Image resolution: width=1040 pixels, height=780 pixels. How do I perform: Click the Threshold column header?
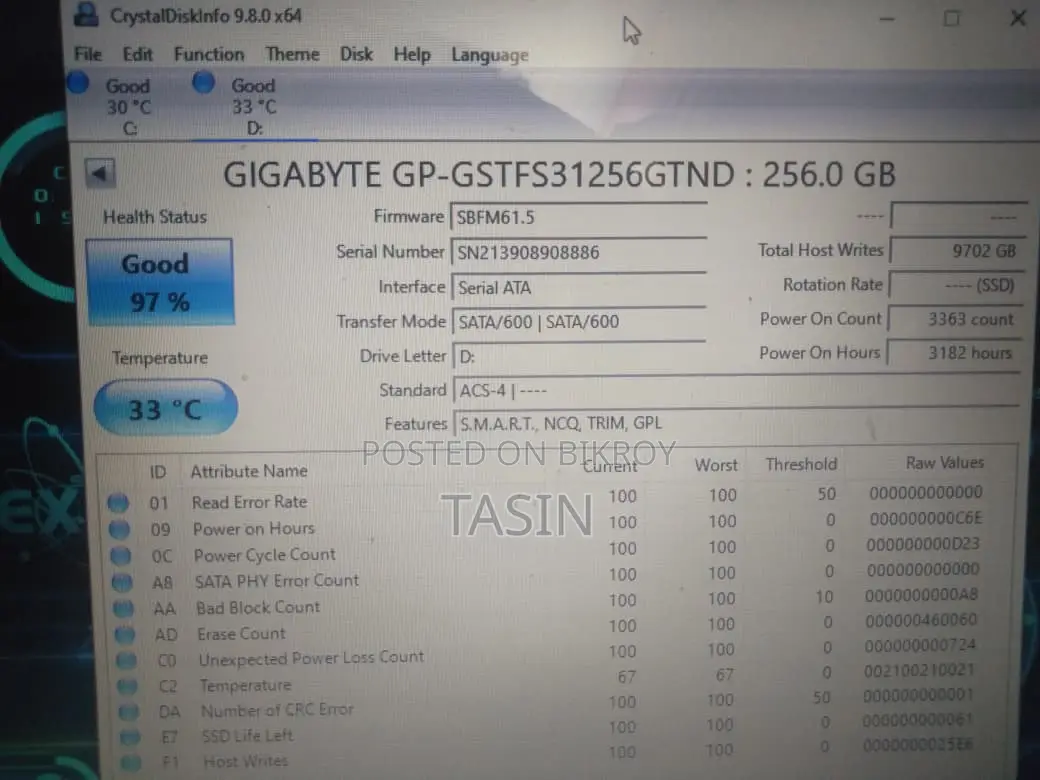tap(801, 464)
